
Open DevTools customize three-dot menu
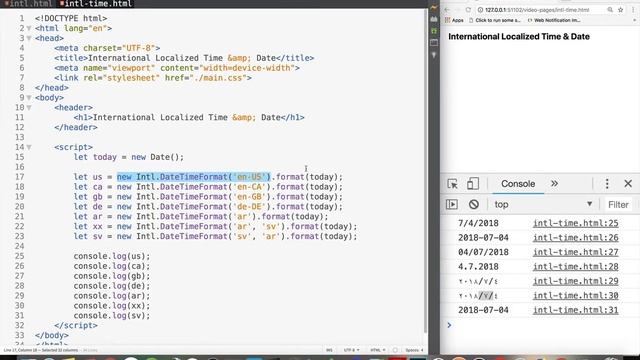point(607,184)
